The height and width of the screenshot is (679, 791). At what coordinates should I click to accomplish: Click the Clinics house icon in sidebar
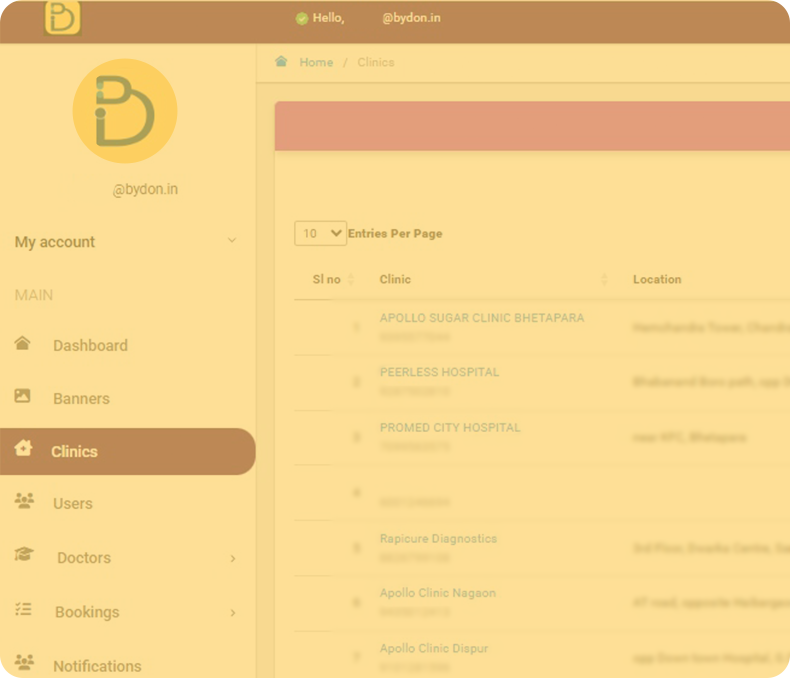(x=23, y=450)
